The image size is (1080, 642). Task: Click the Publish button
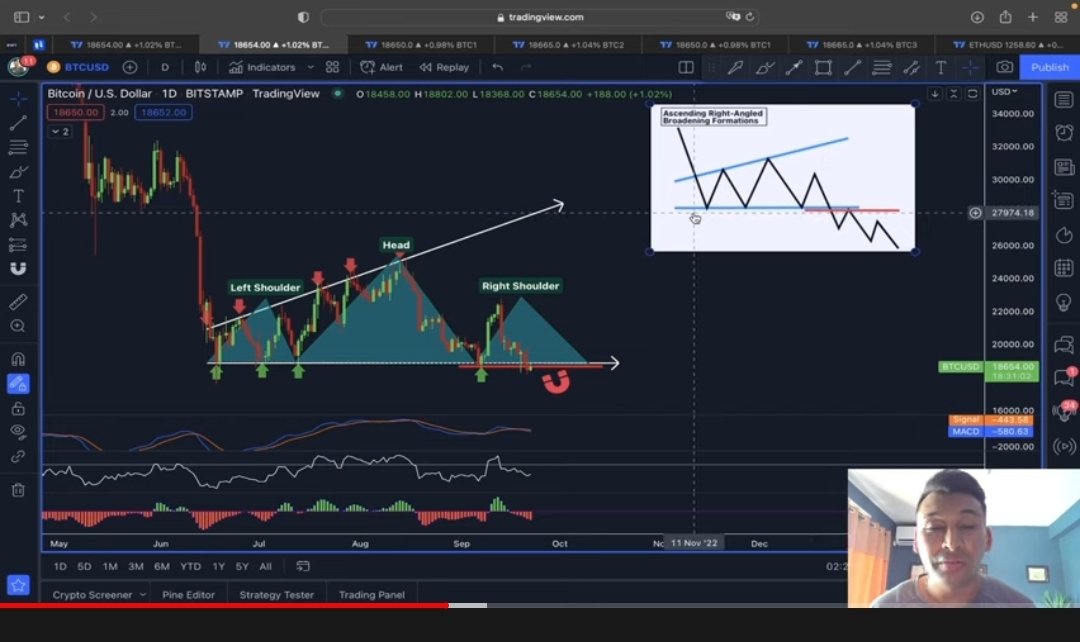coord(1050,67)
